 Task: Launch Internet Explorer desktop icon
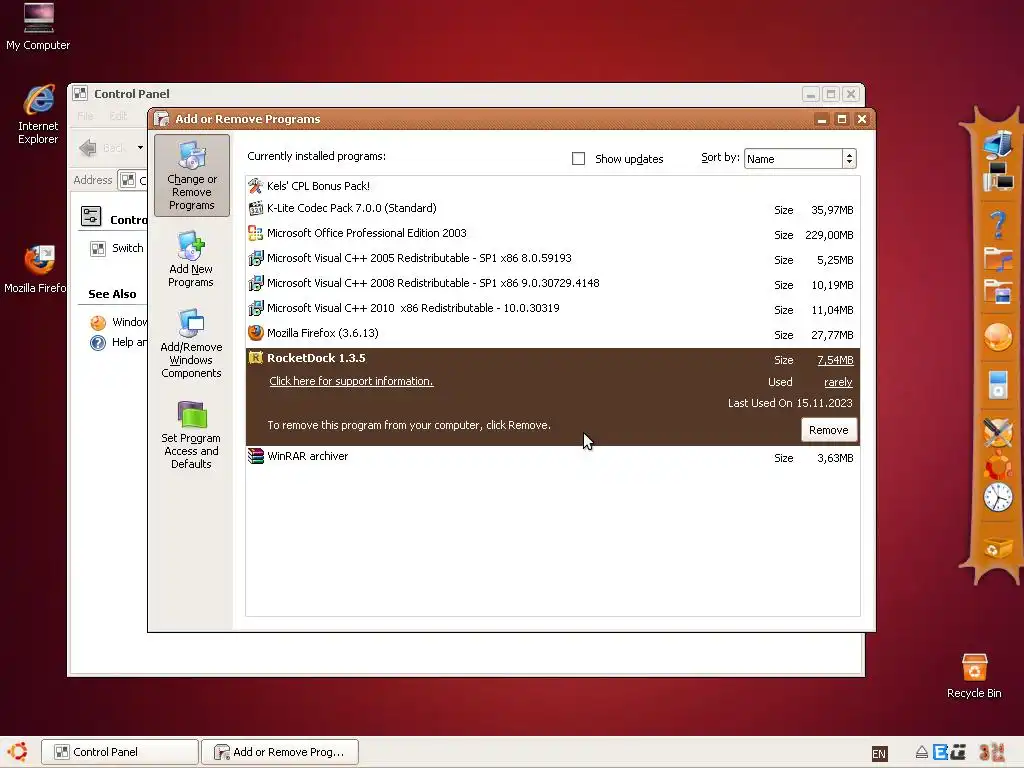coord(38,115)
